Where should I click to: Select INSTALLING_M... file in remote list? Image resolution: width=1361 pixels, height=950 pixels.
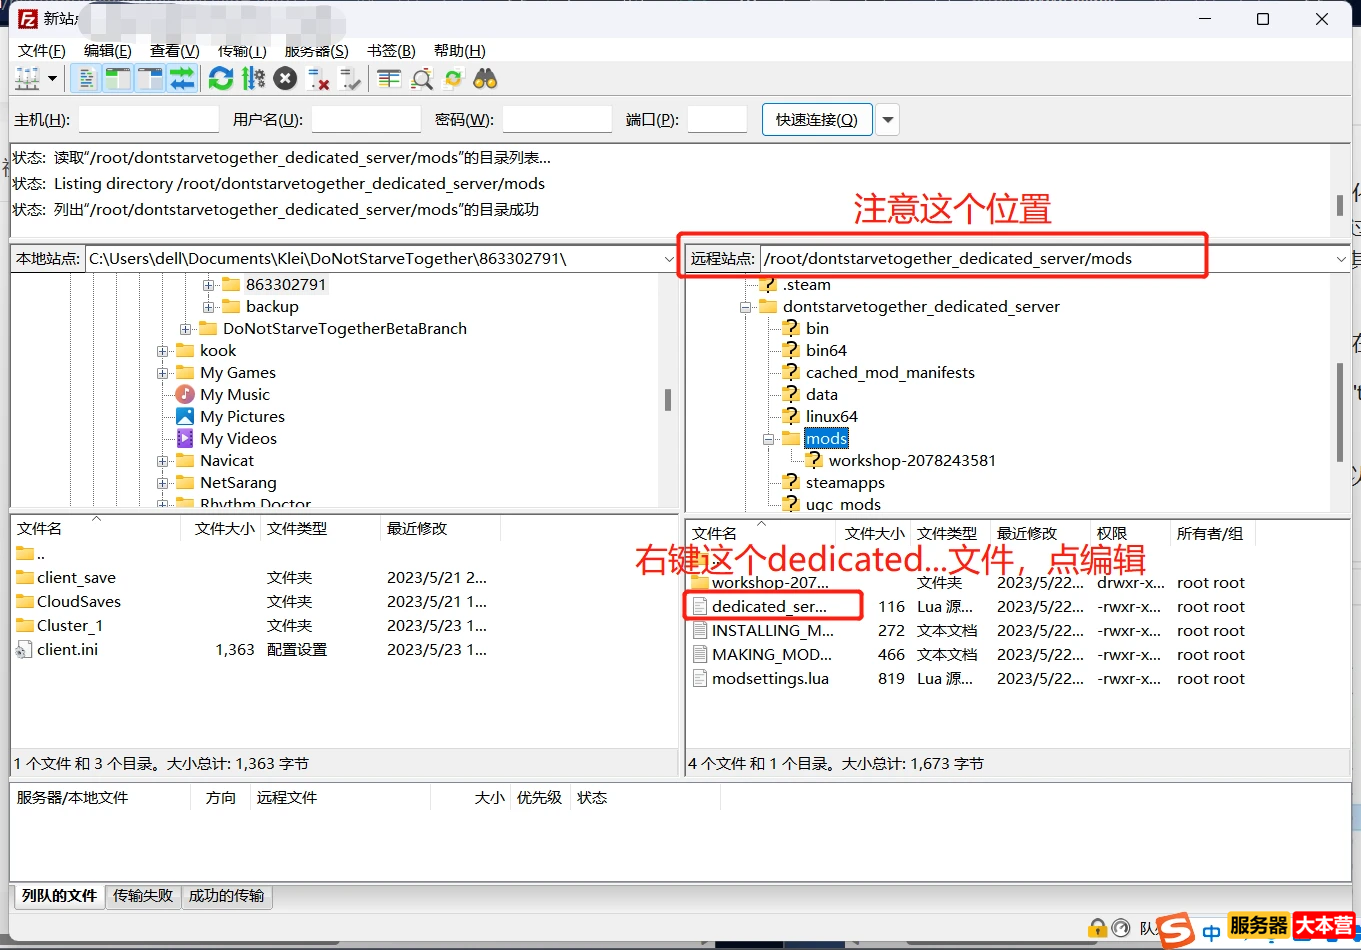tap(772, 631)
